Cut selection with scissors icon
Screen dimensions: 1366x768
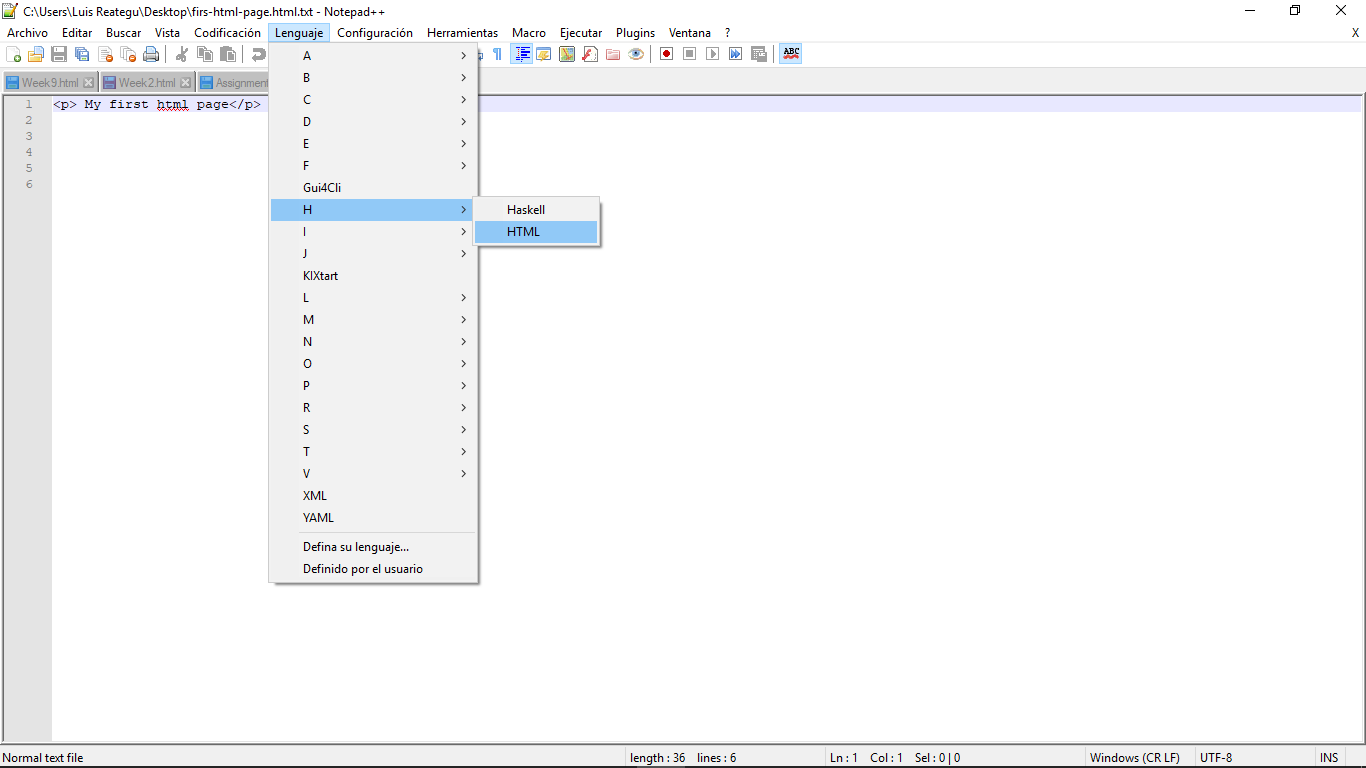(x=182, y=54)
